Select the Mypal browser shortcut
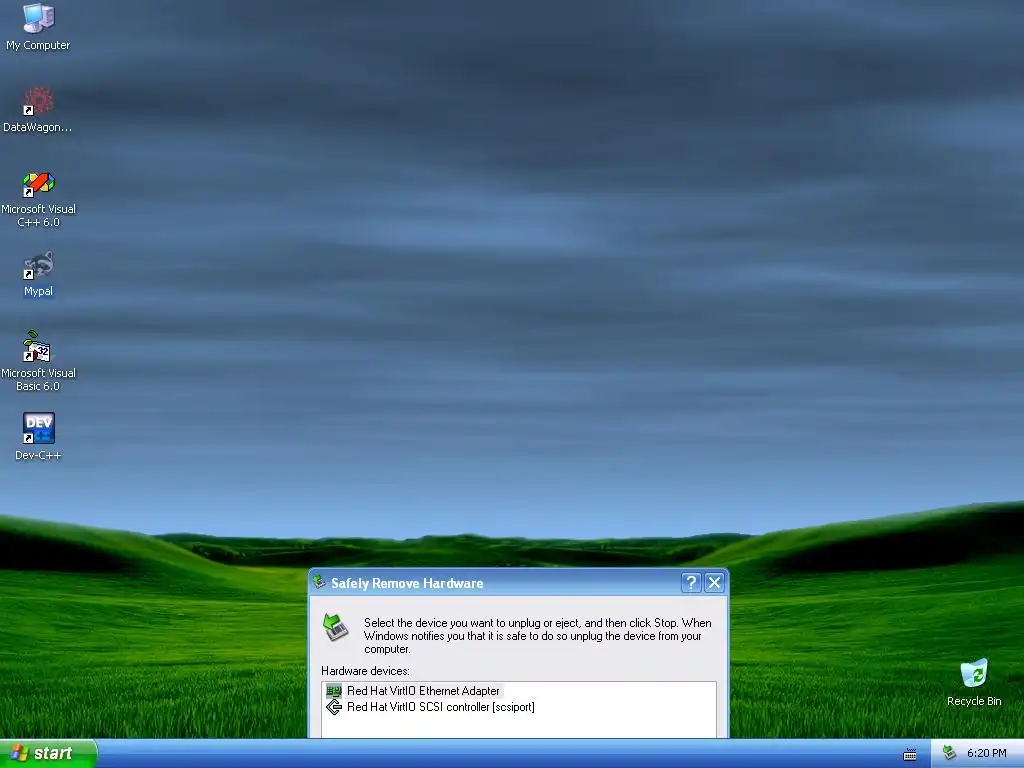The height and width of the screenshot is (768, 1024). coord(38,274)
